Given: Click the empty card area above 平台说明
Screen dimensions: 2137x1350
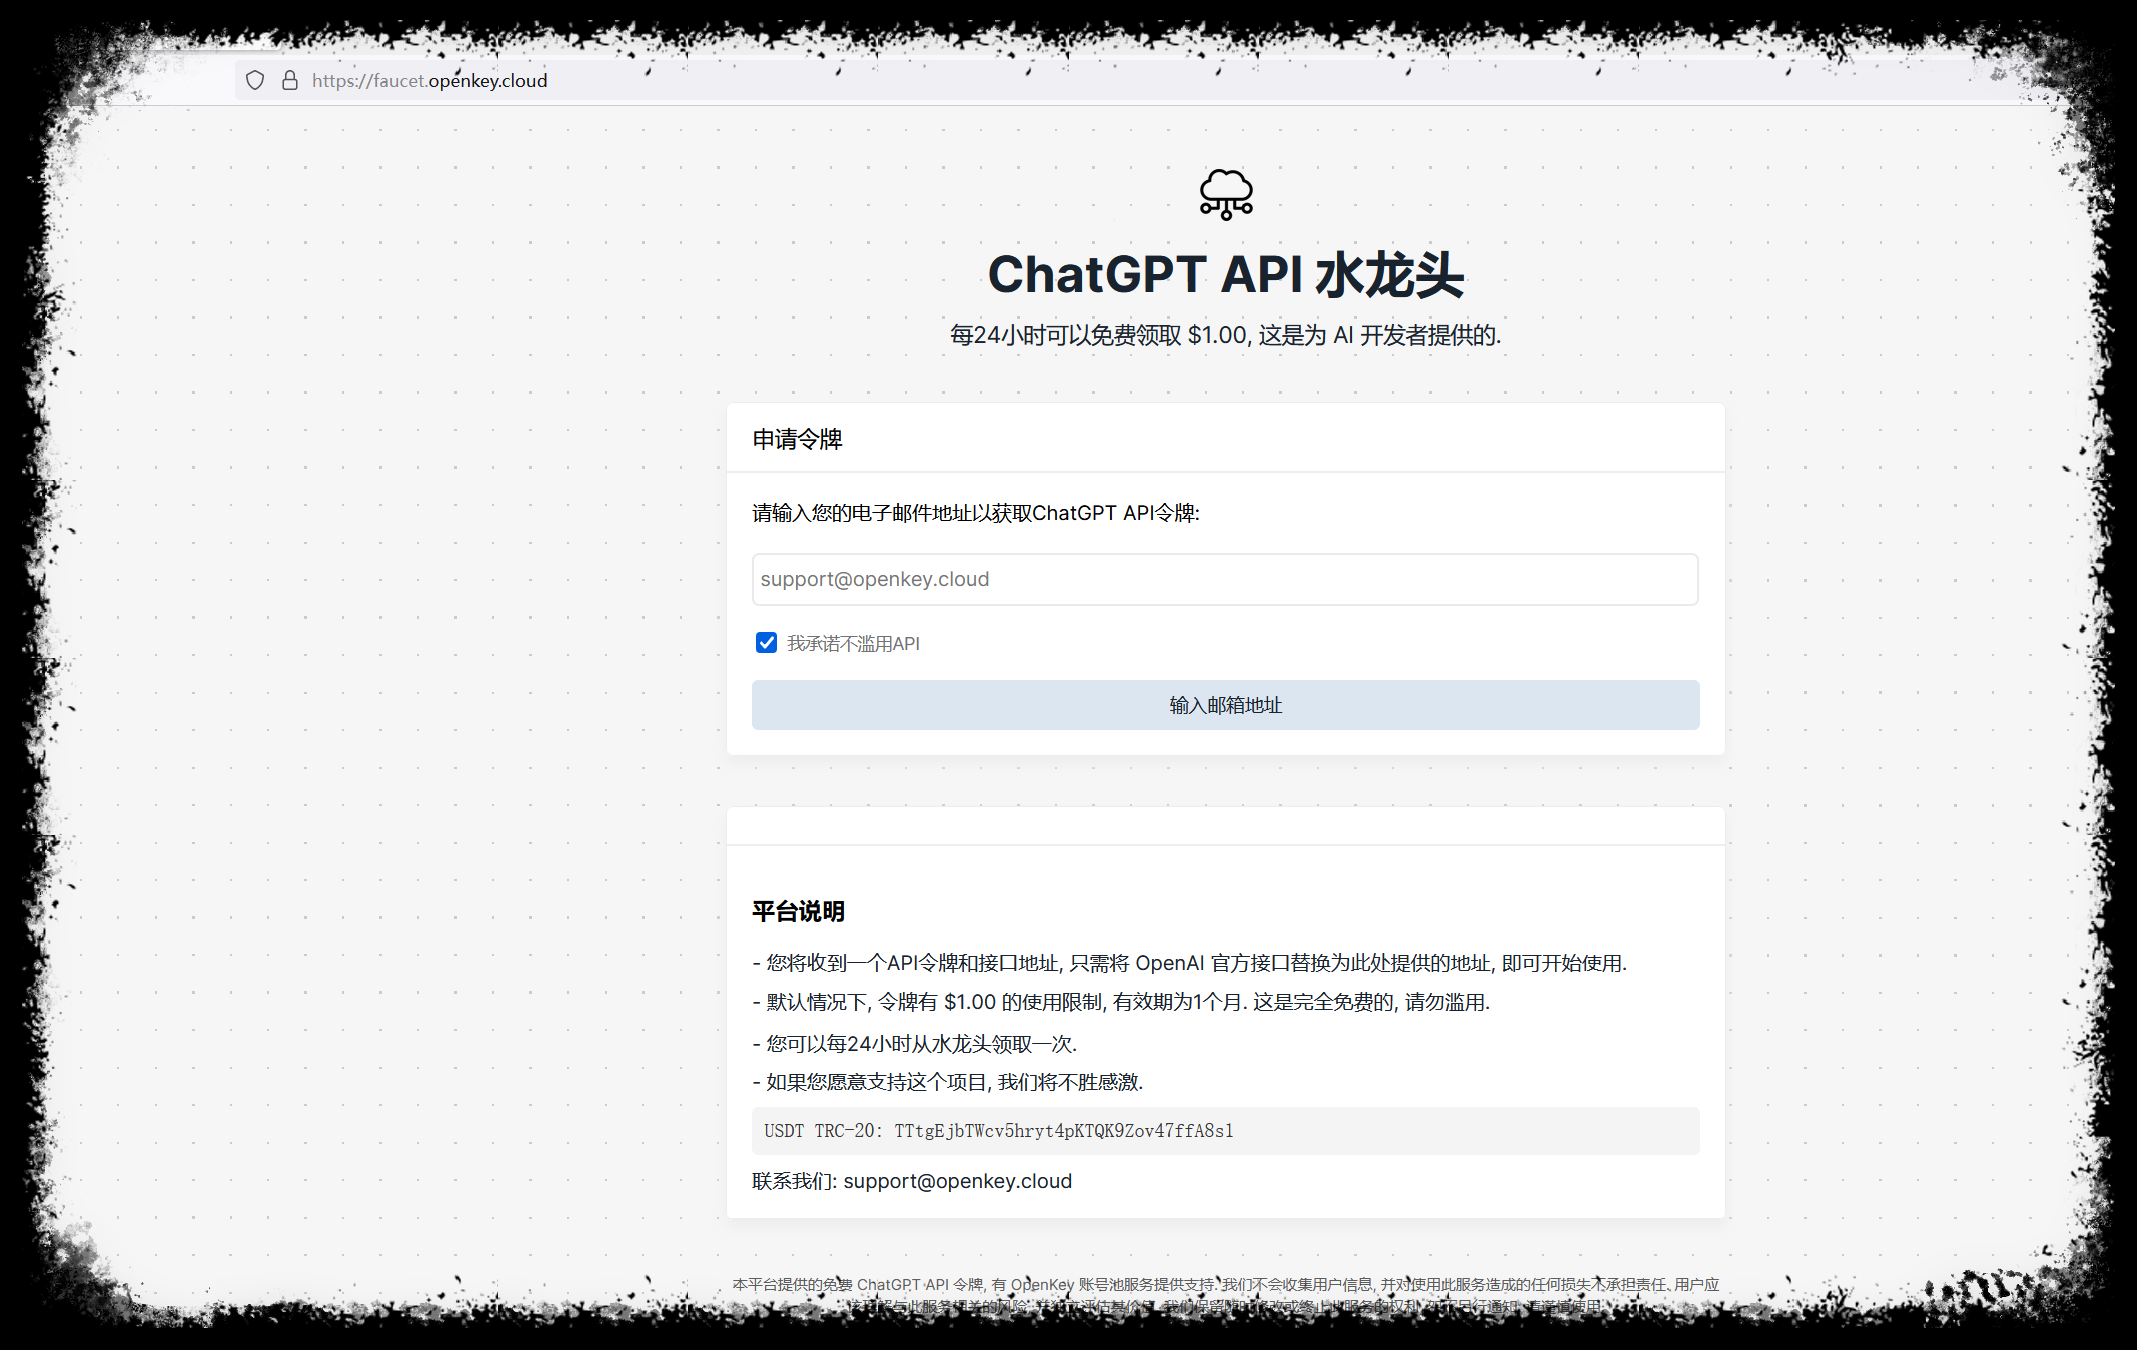Looking at the screenshot, I should pyautogui.click(x=1224, y=826).
